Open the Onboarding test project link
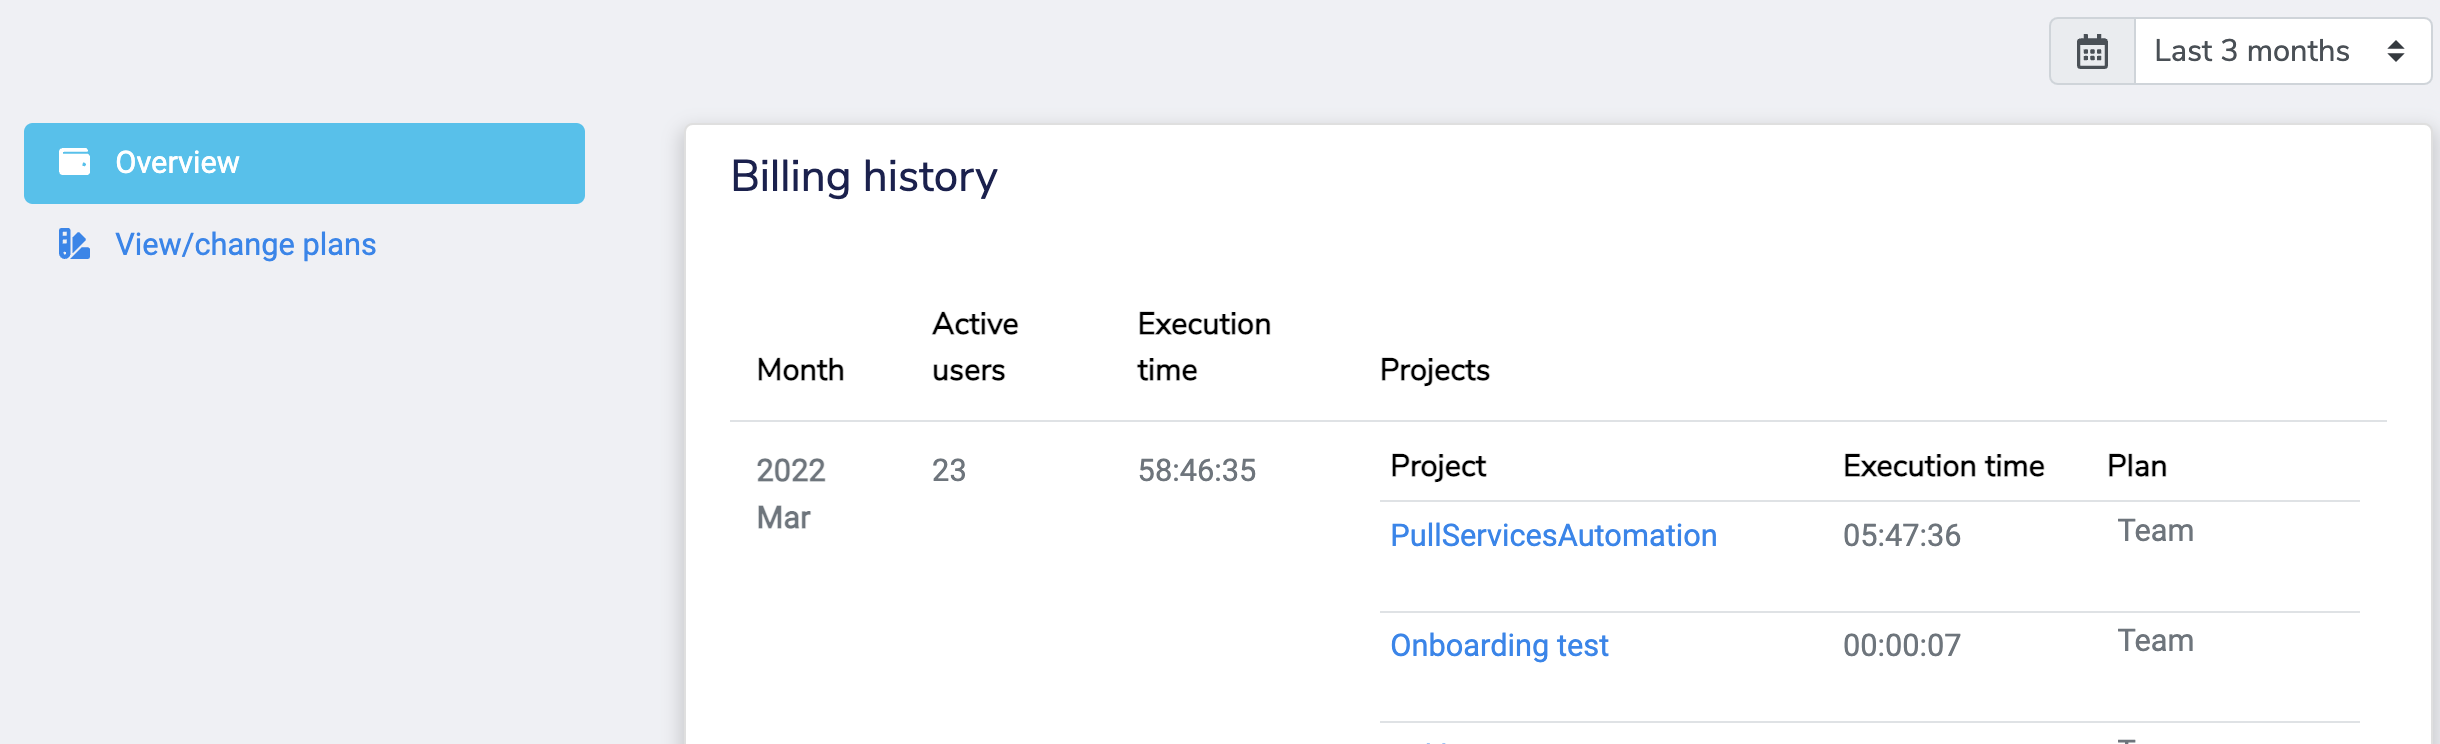Image resolution: width=2440 pixels, height=744 pixels. 1499,645
